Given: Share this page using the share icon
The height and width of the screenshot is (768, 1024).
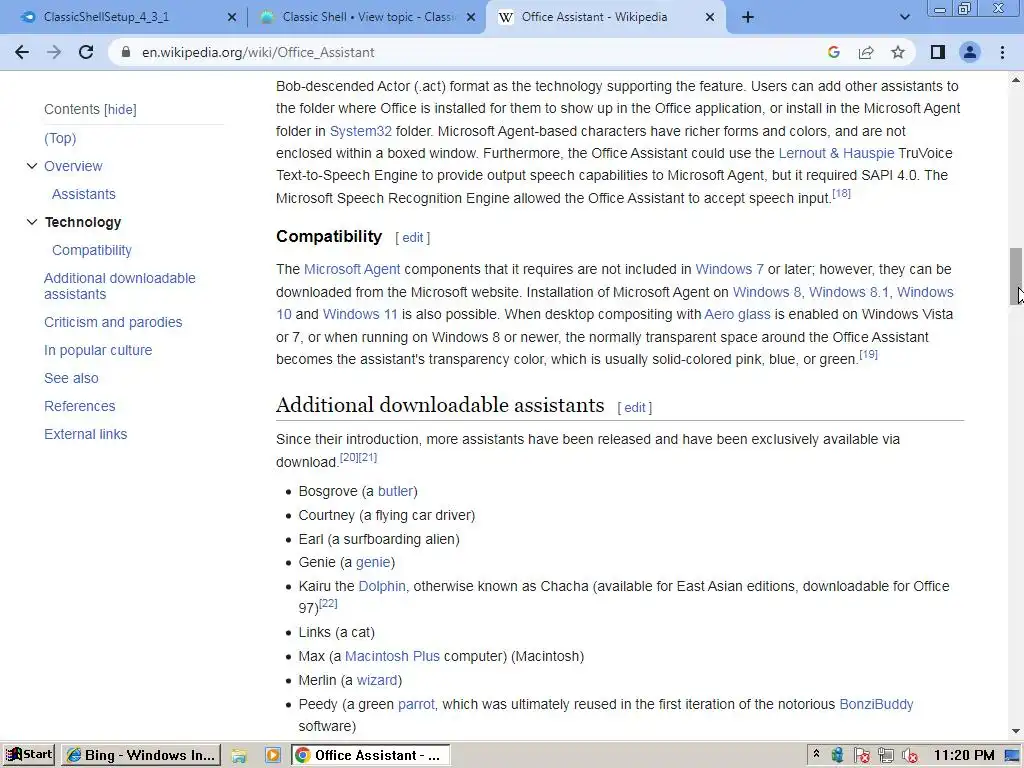Looking at the screenshot, I should (866, 52).
